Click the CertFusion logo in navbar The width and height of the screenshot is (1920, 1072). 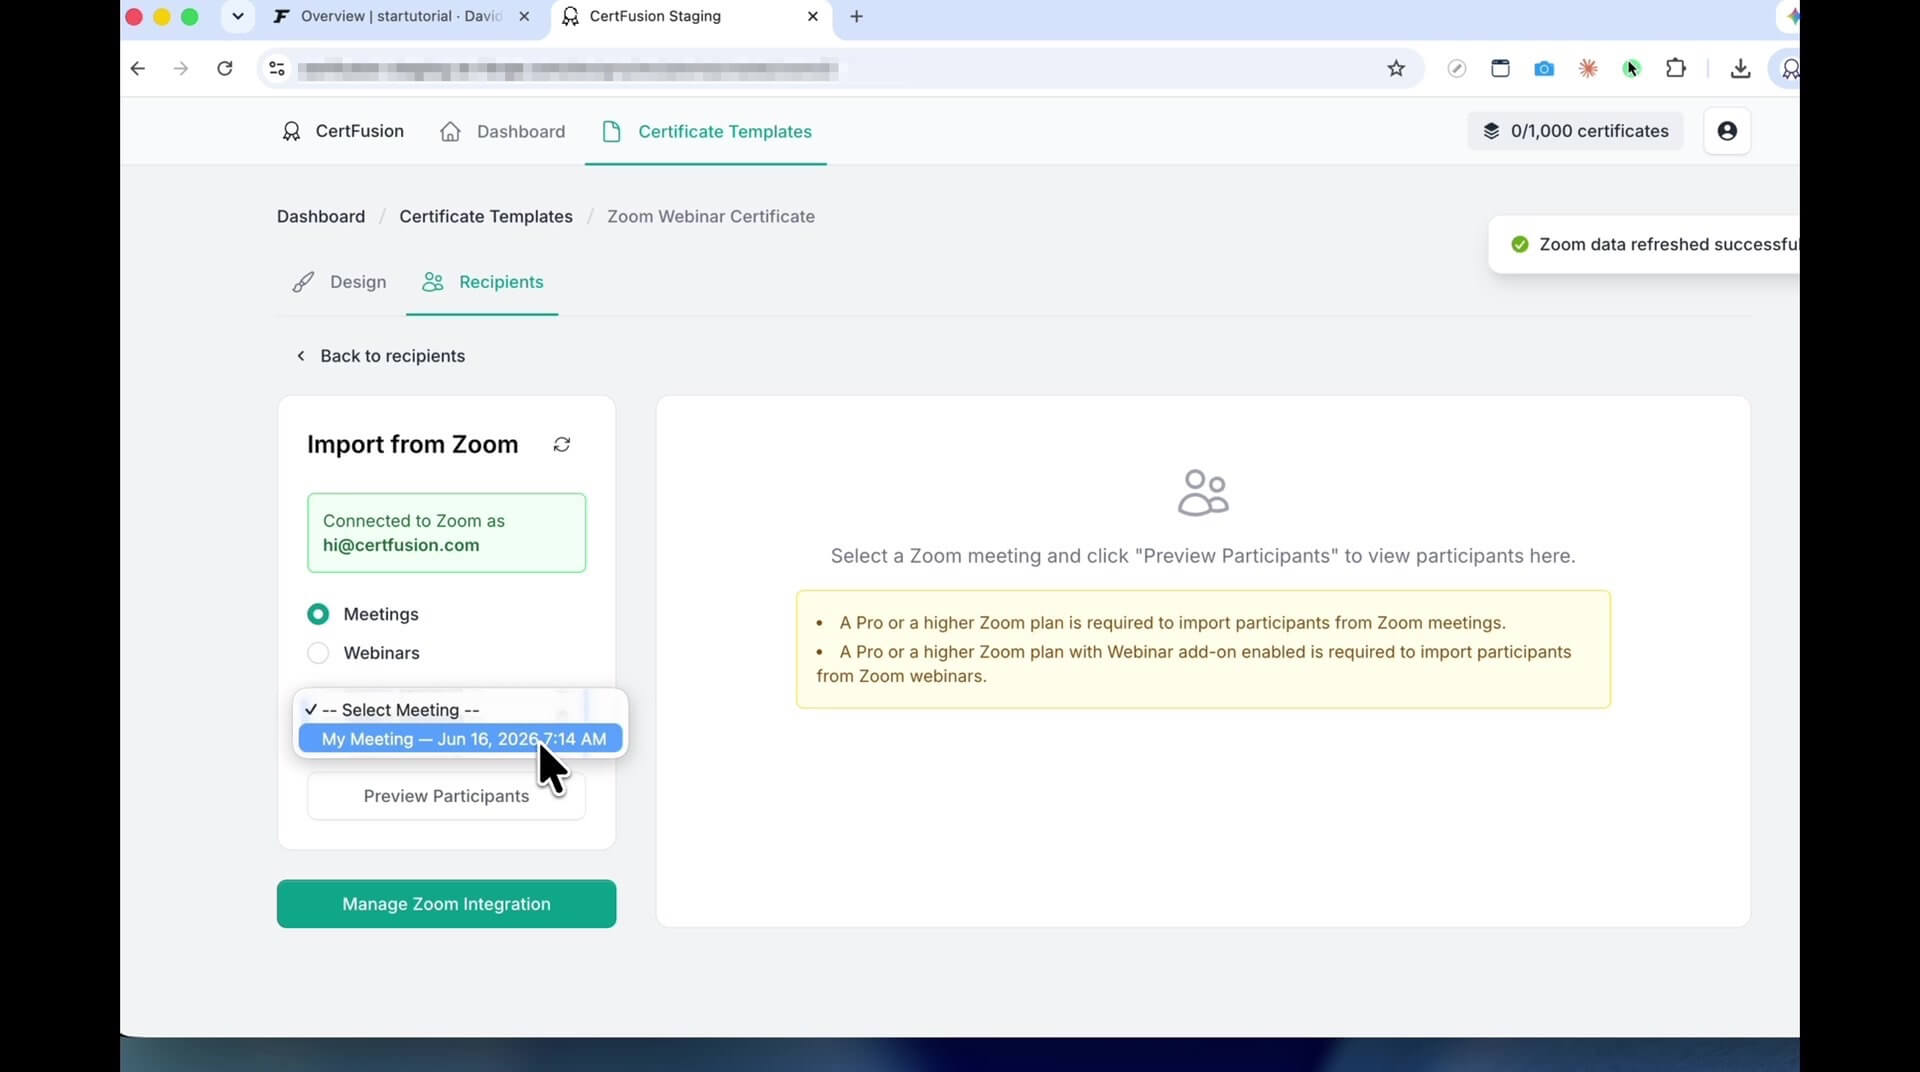click(343, 131)
